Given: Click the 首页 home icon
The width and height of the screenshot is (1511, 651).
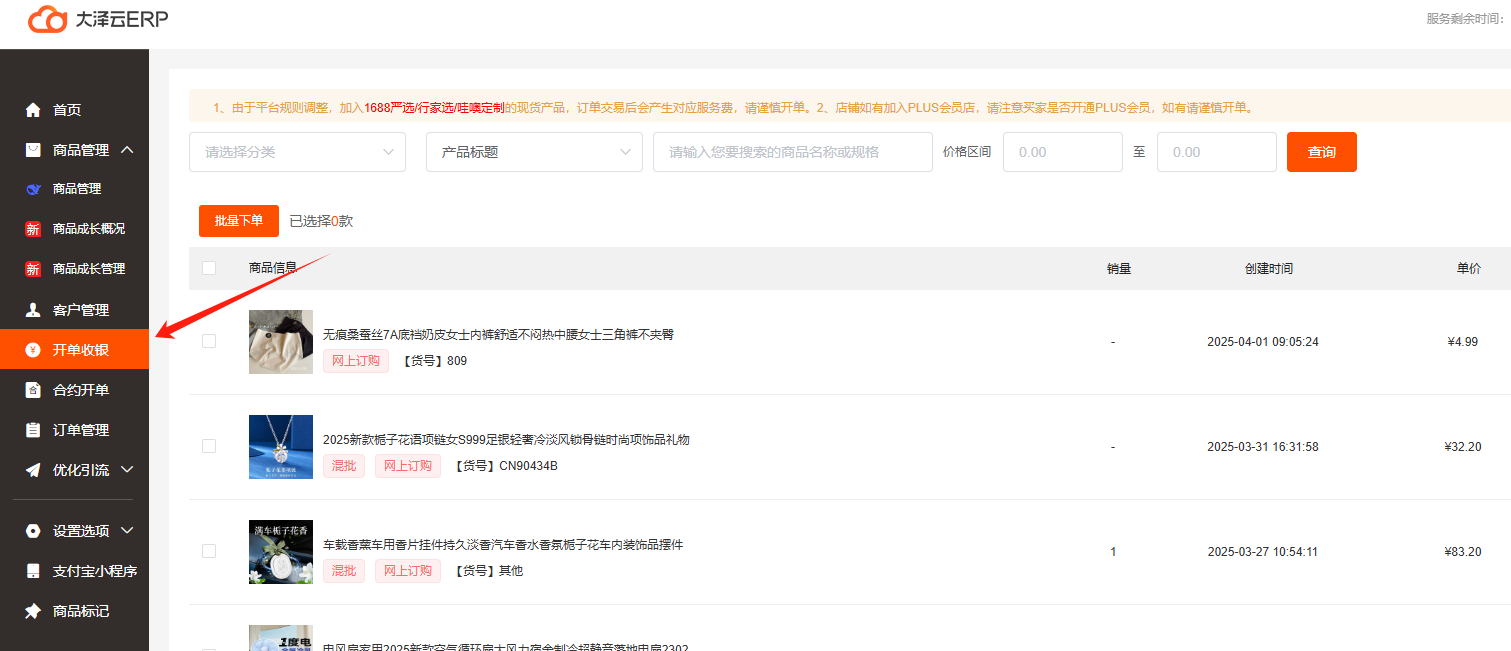Looking at the screenshot, I should point(33,110).
